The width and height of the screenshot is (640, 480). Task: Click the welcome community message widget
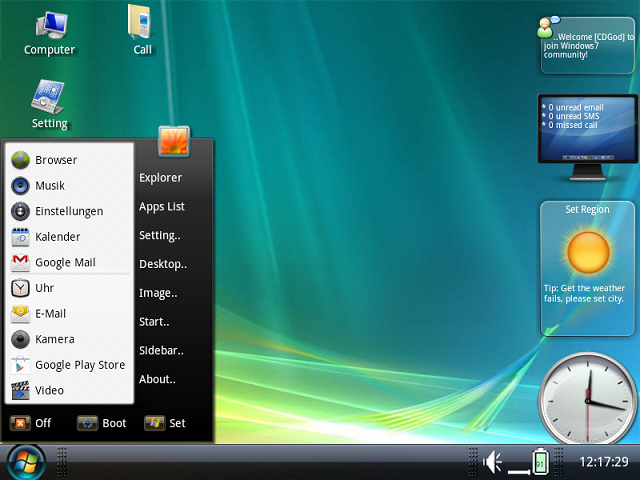tap(588, 46)
